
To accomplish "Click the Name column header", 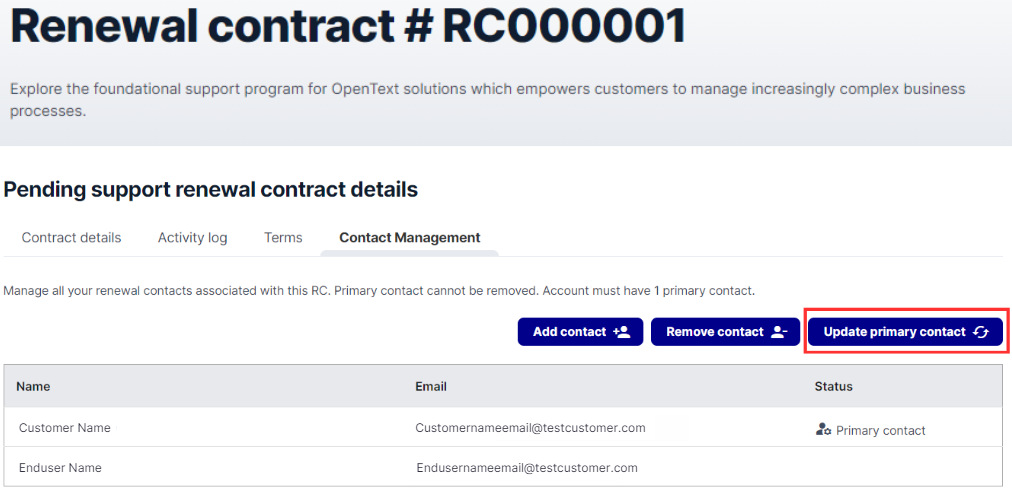I will [x=34, y=386].
